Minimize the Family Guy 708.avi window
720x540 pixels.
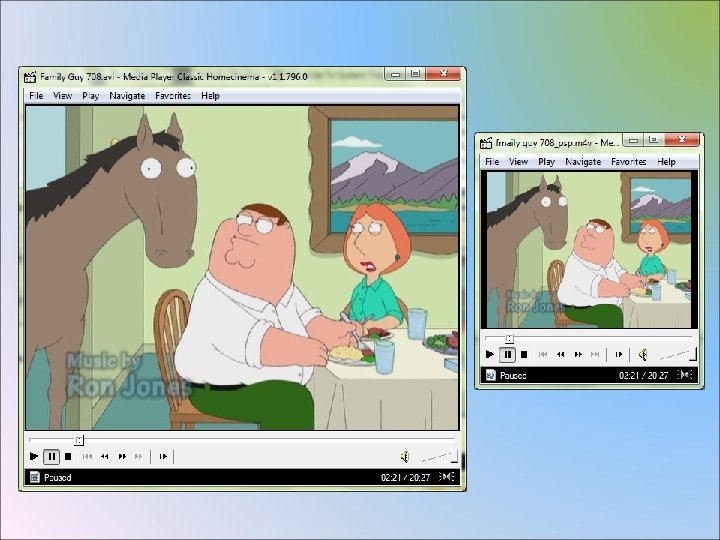(x=396, y=74)
